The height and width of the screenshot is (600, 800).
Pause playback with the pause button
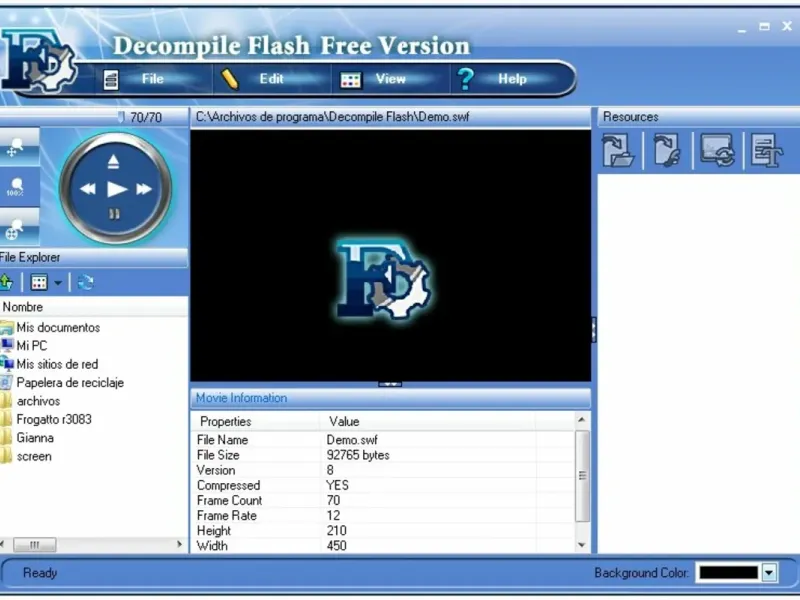tap(114, 214)
